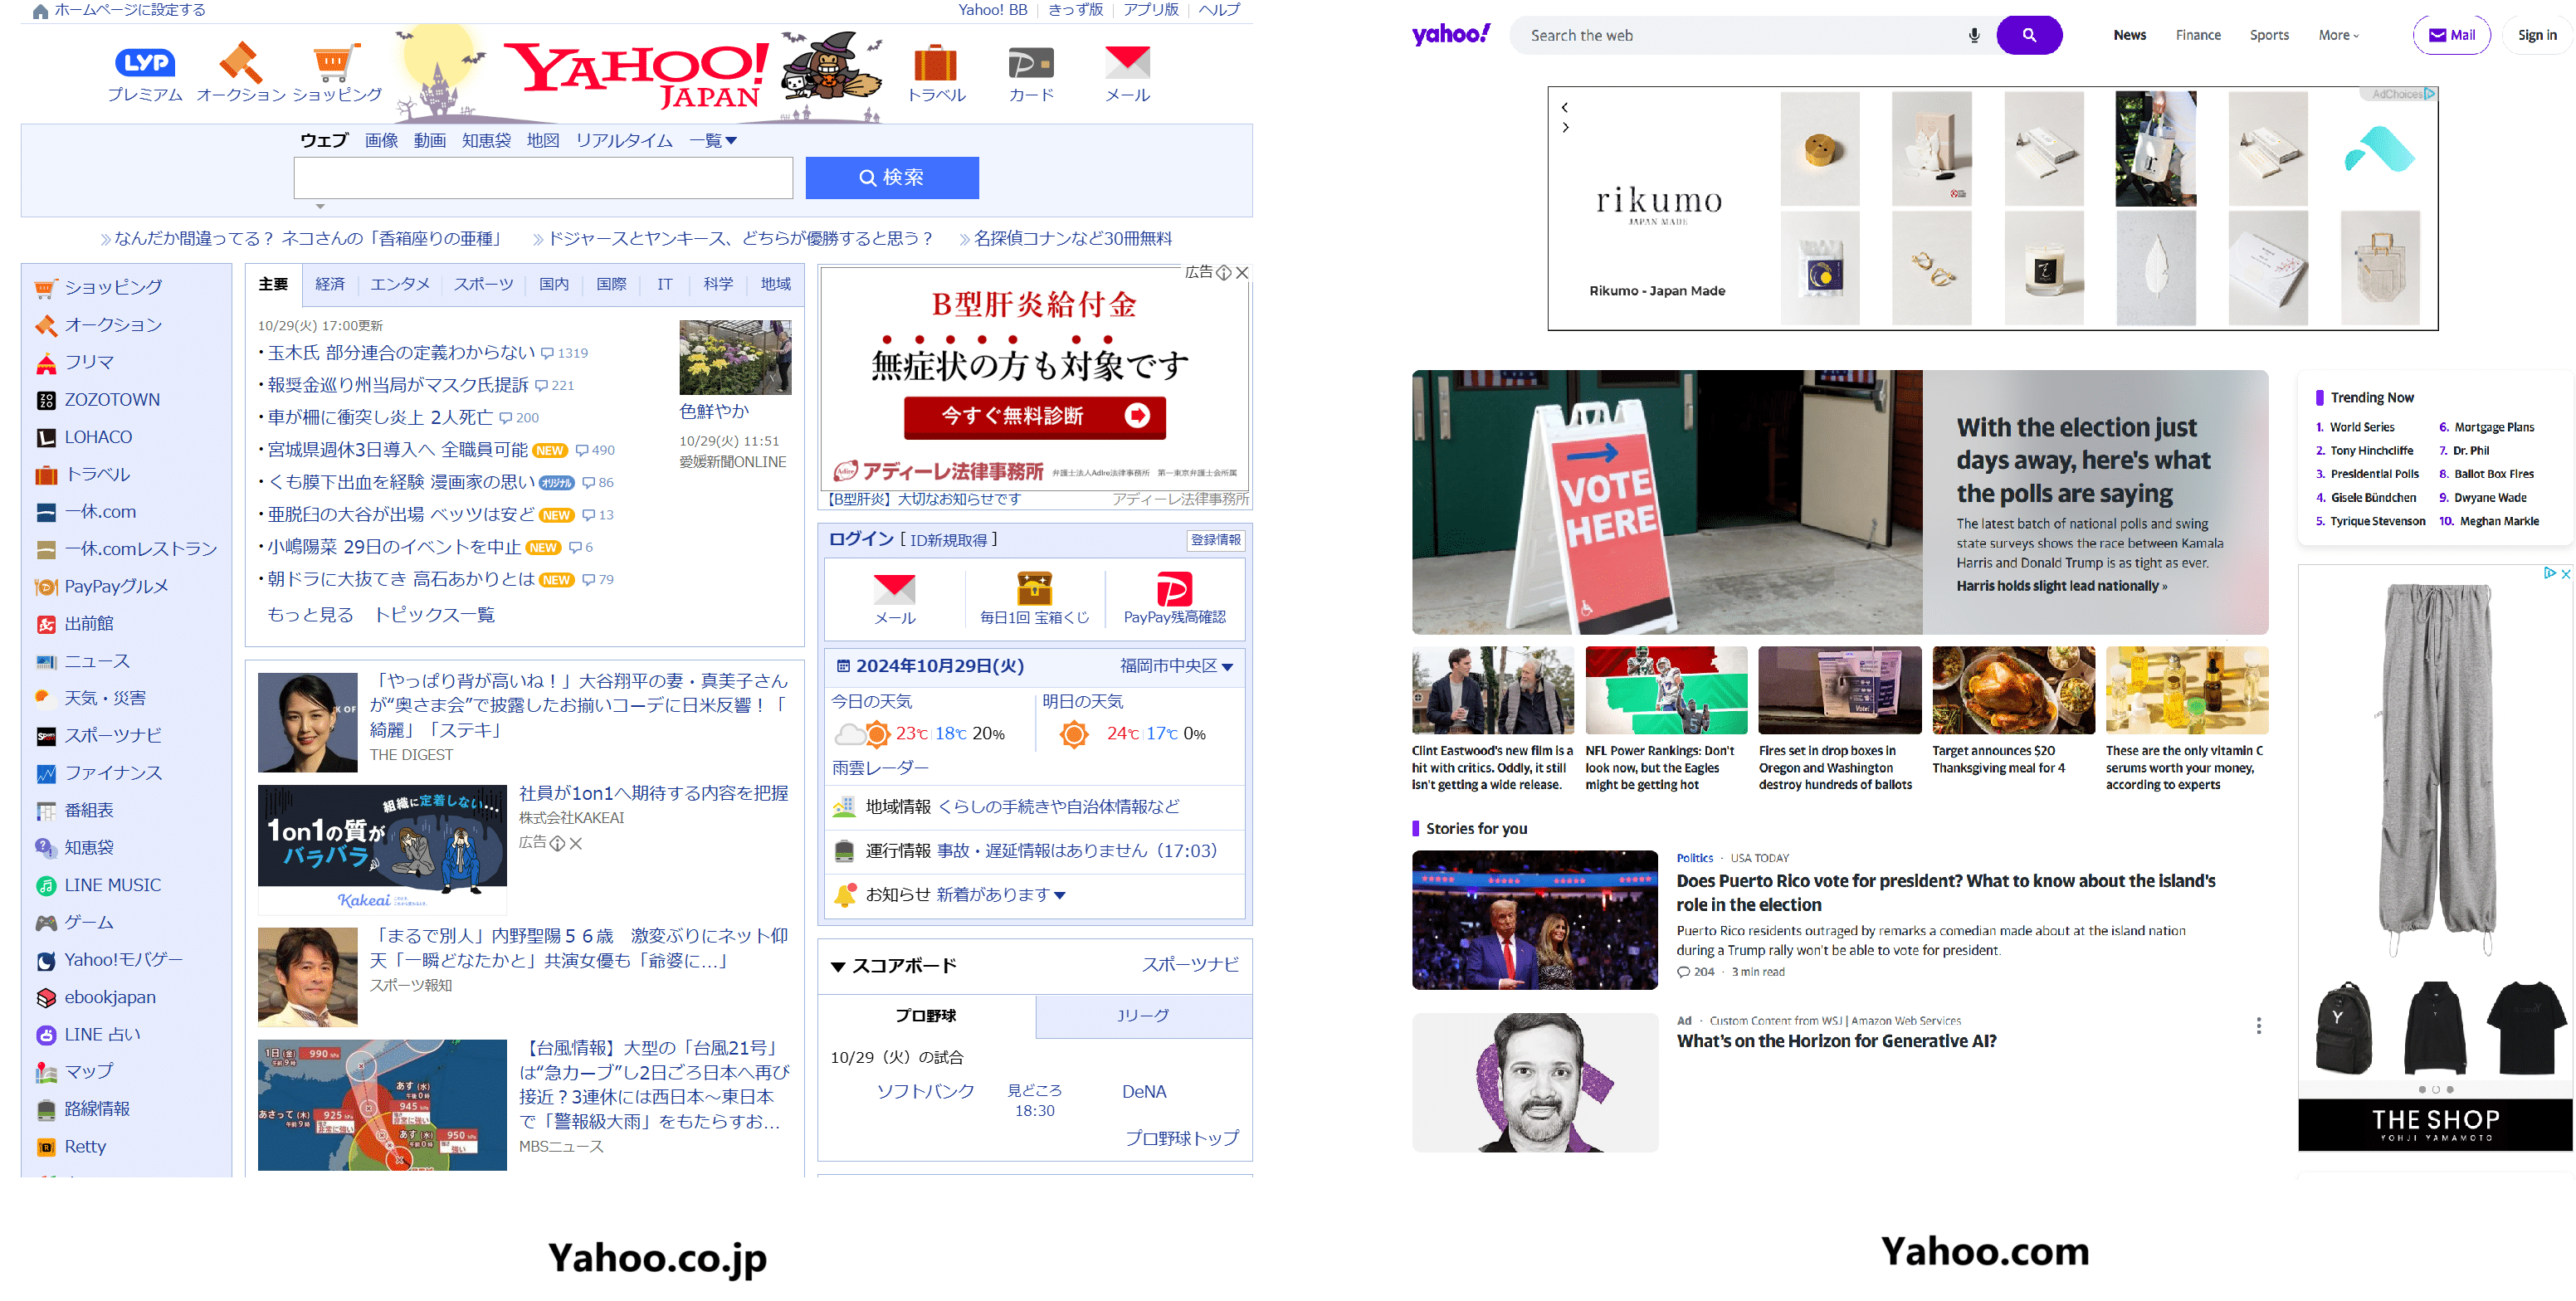Open the ID新規取得 link

(x=948, y=540)
